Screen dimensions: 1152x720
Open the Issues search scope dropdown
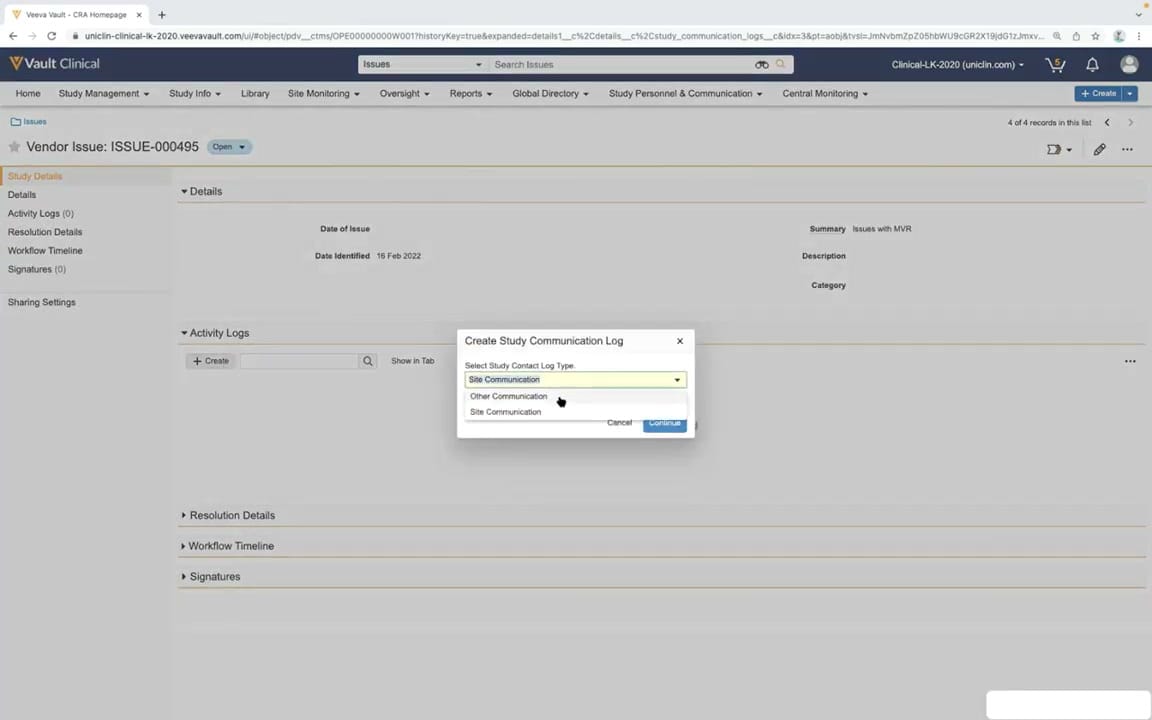point(422,65)
